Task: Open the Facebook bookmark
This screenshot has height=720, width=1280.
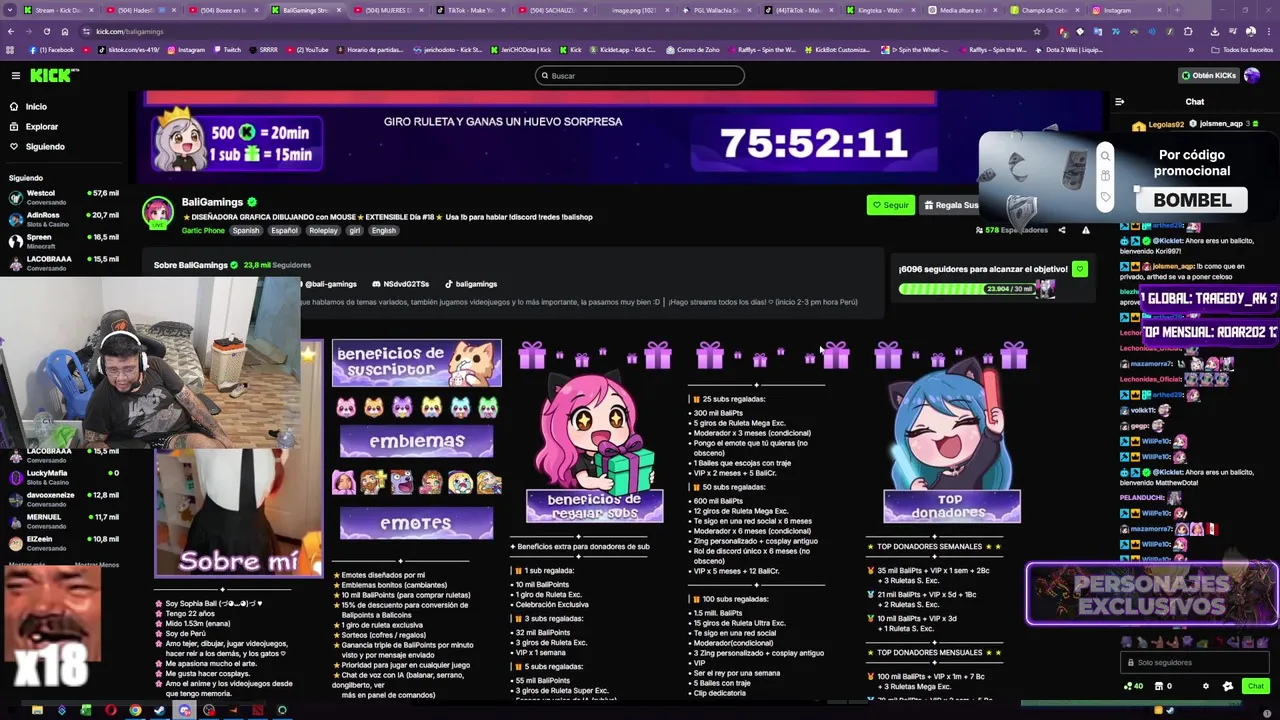Action: (x=52, y=49)
